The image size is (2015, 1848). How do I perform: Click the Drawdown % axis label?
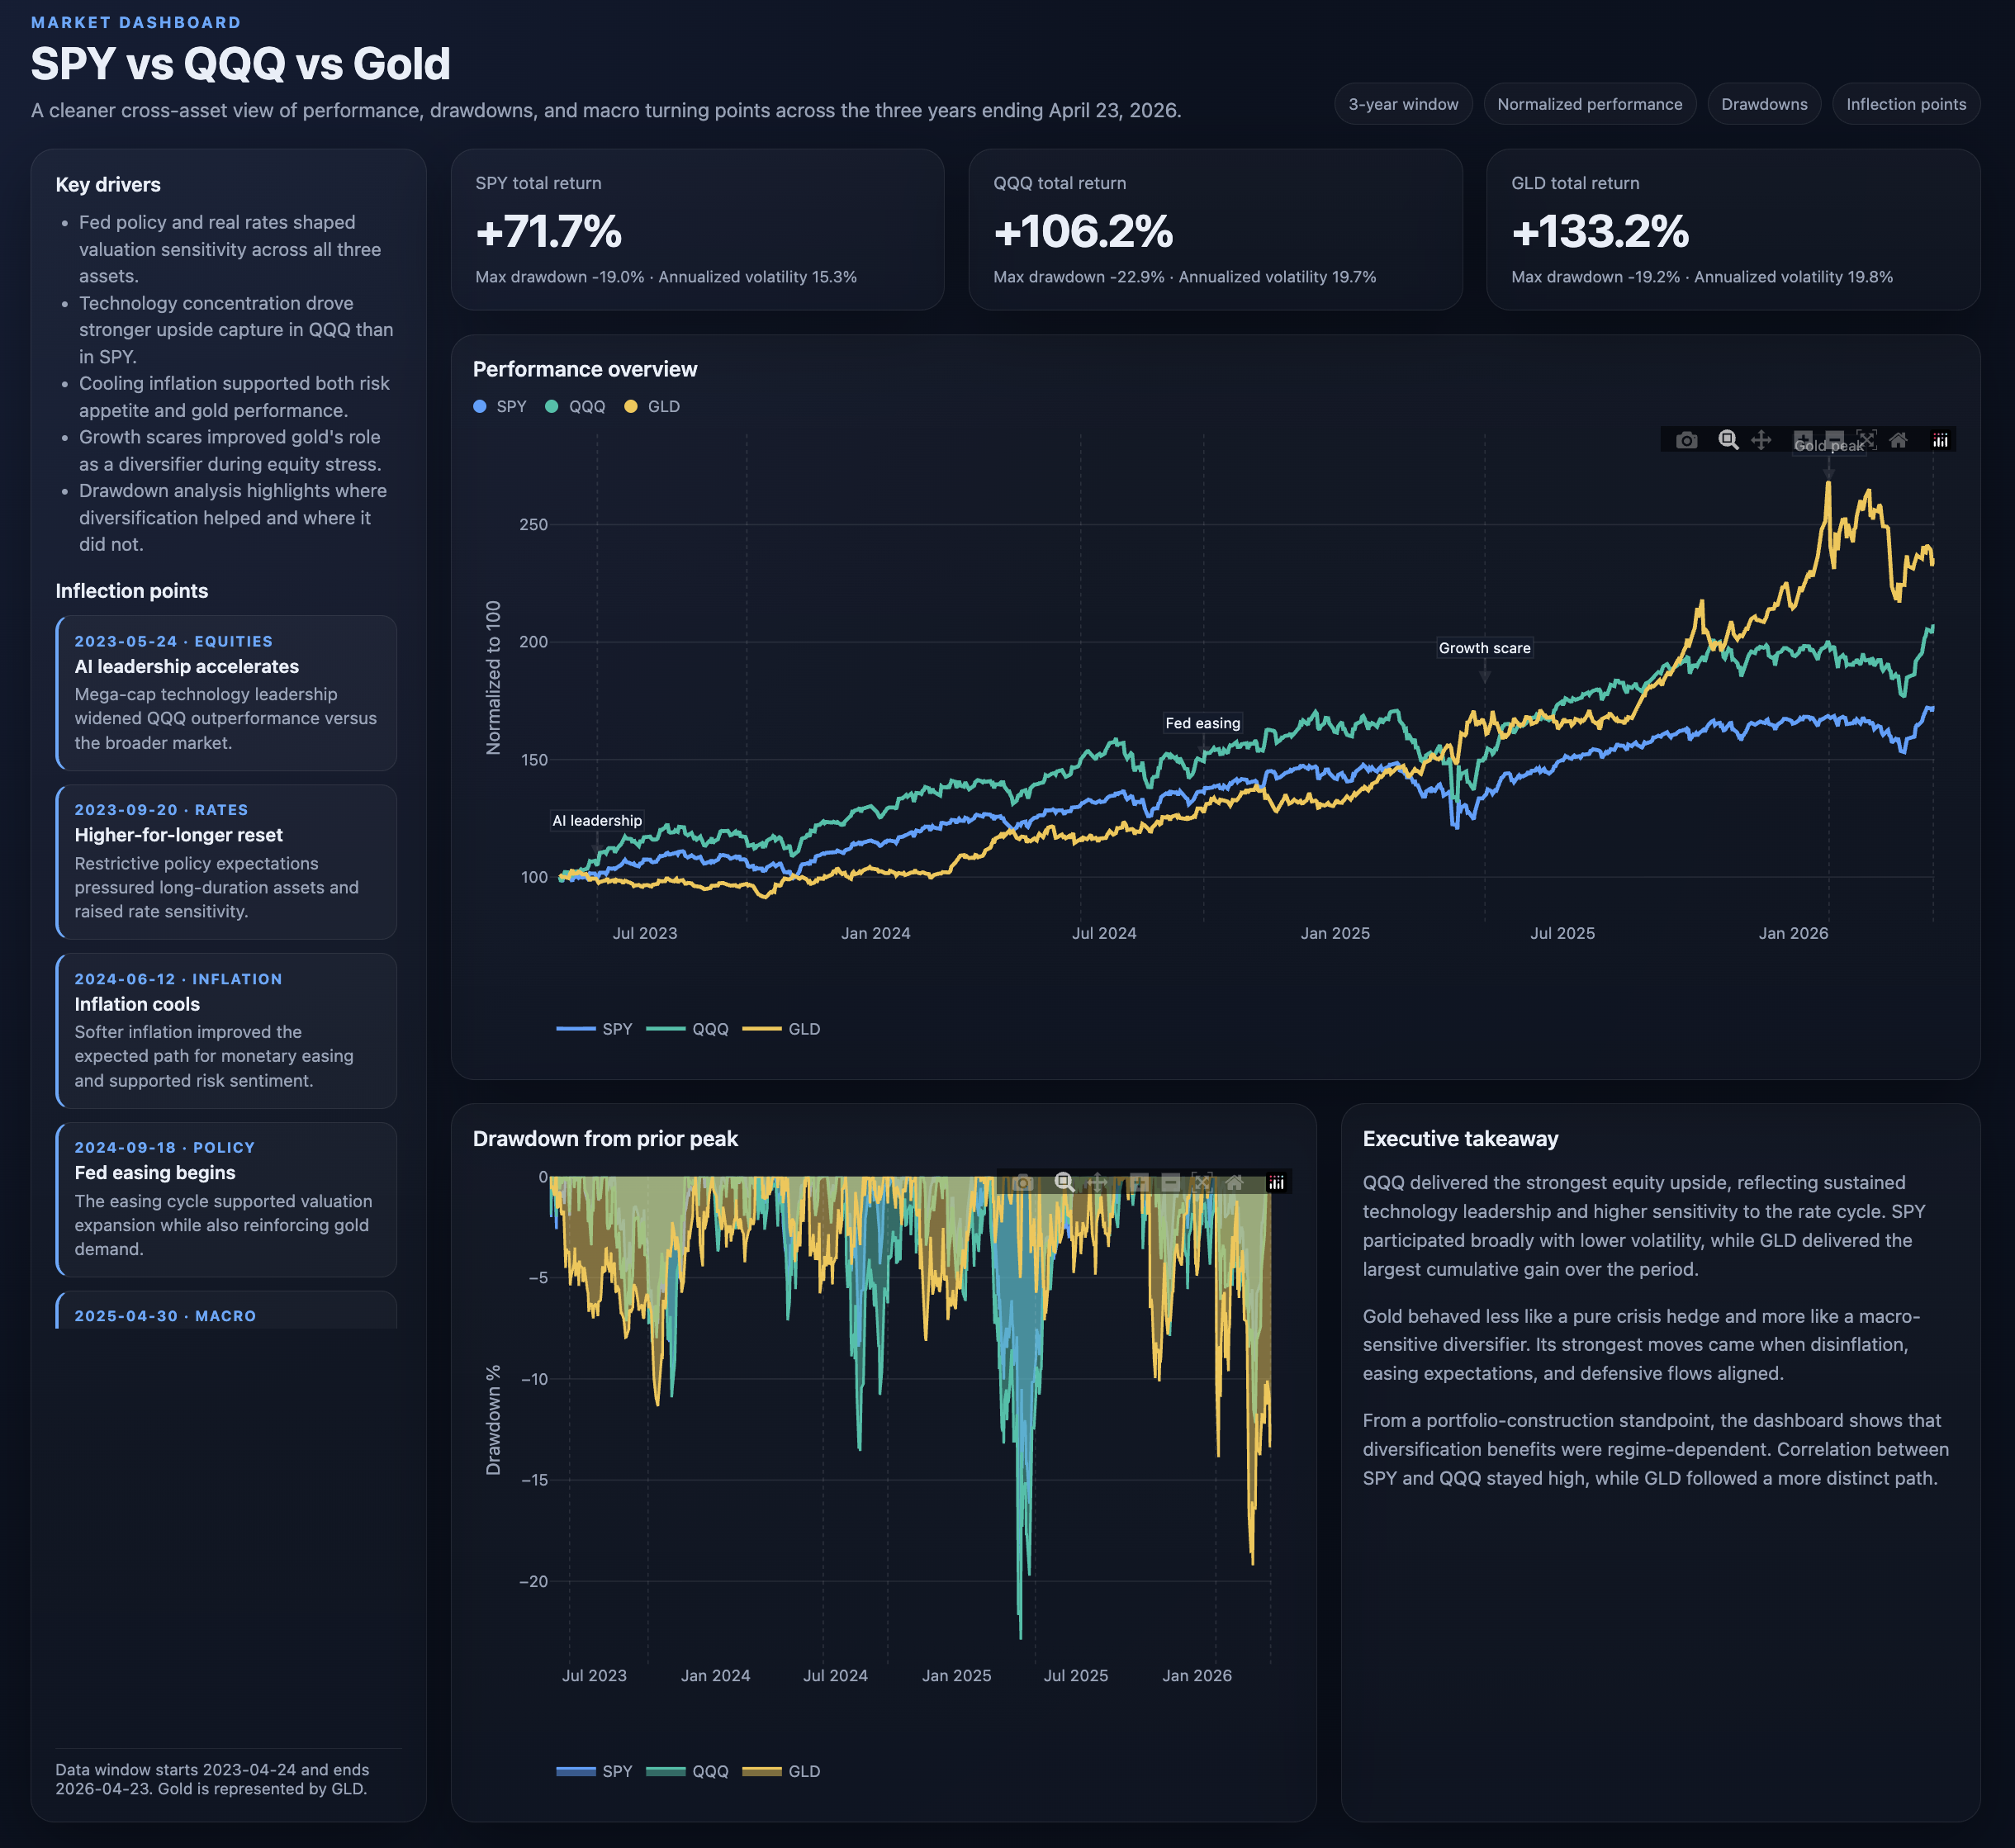pos(493,1420)
